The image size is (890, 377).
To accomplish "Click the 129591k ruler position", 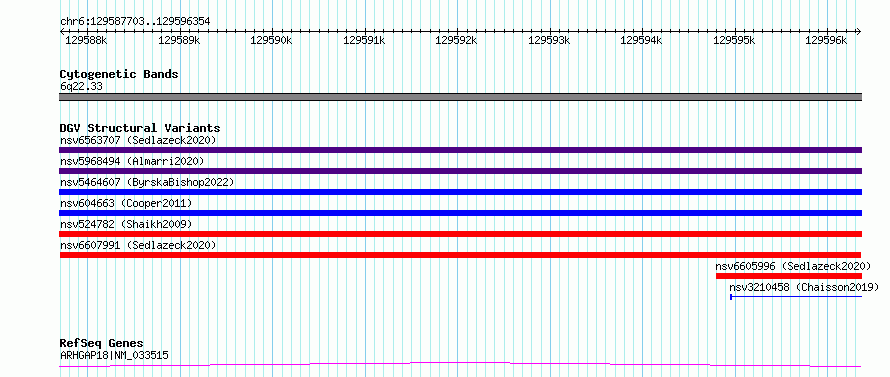I will coord(364,40).
